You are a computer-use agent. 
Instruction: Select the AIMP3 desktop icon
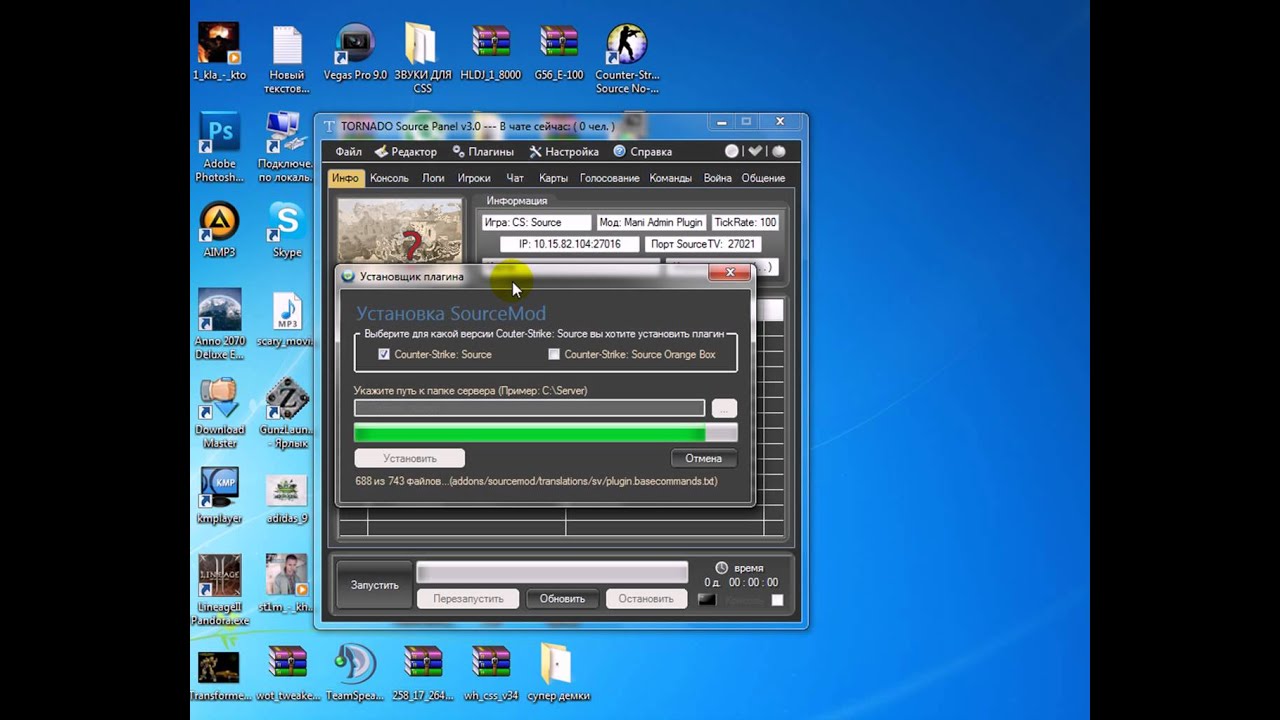coord(219,230)
